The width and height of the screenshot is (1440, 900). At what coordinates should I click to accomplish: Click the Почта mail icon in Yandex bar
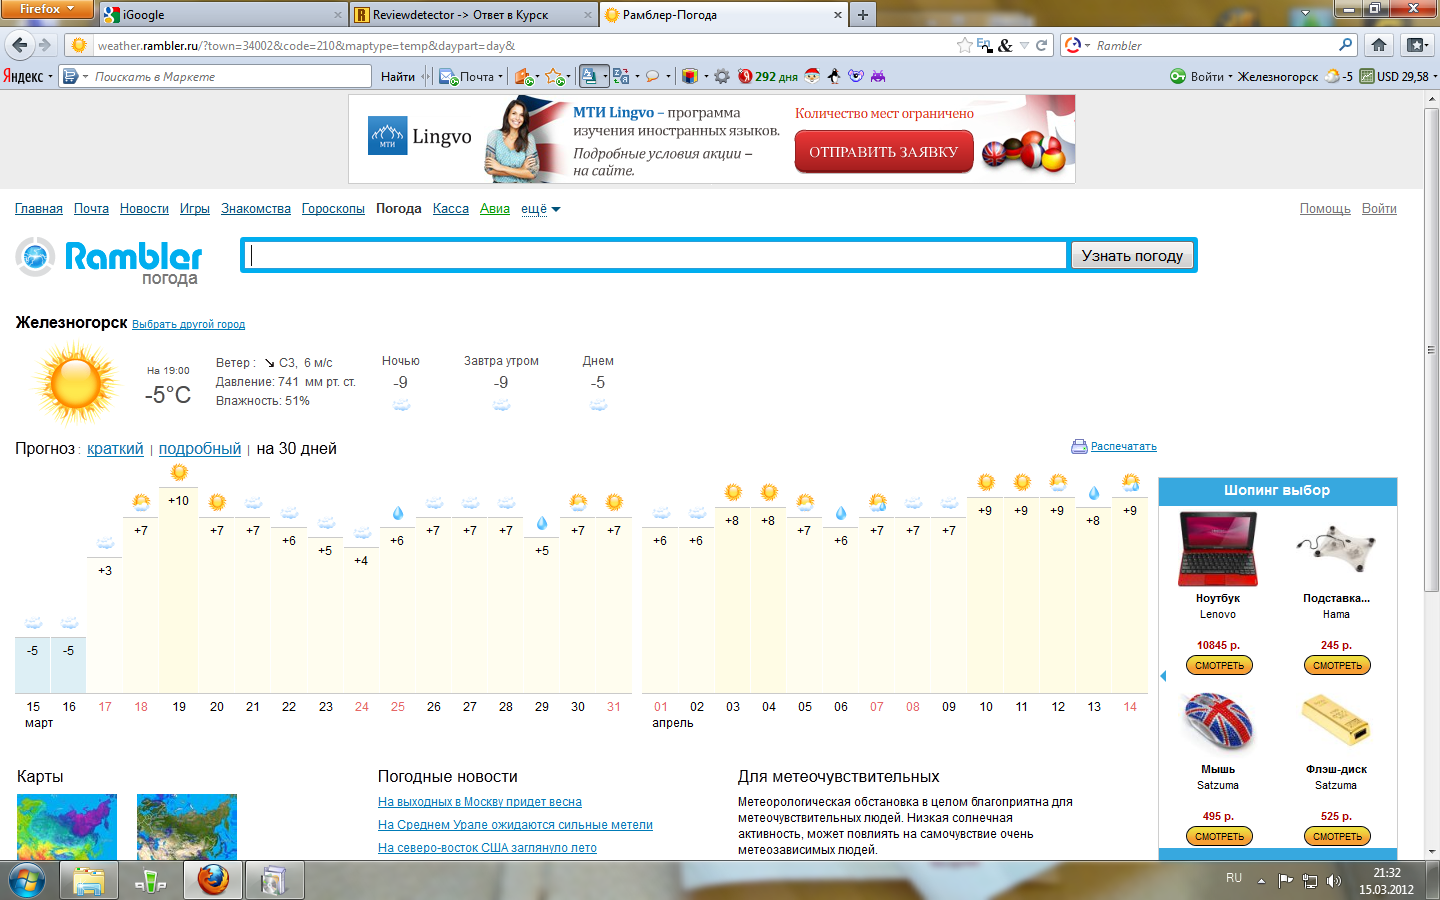tap(449, 76)
